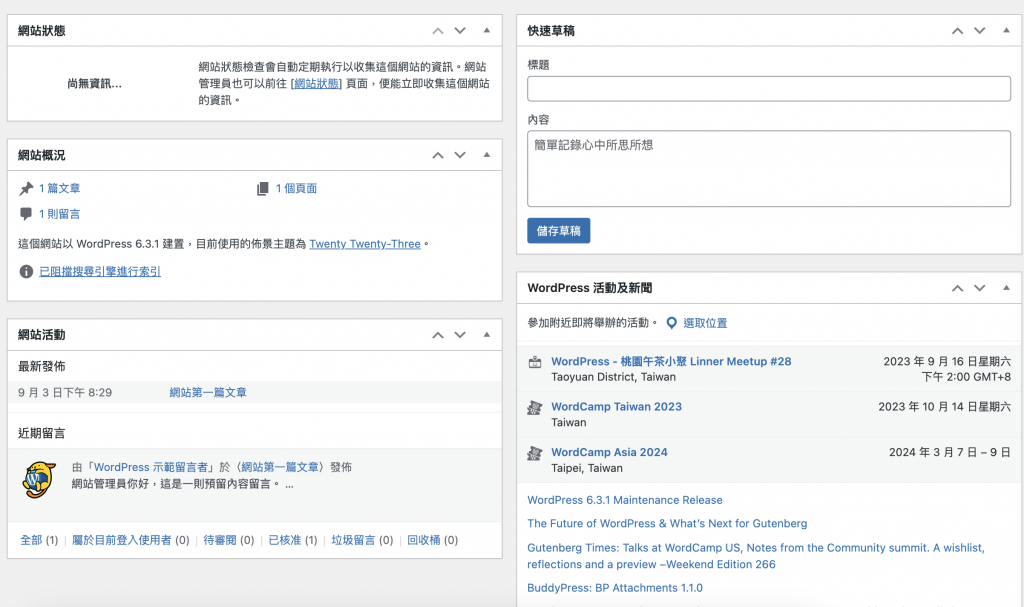Click the WordCamp icon for WordCamp Asia 2024
This screenshot has height=607, width=1024.
[535, 453]
